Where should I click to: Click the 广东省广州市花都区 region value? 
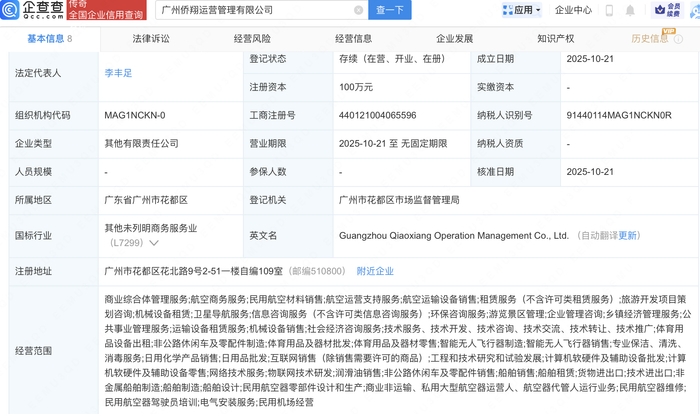click(x=146, y=200)
